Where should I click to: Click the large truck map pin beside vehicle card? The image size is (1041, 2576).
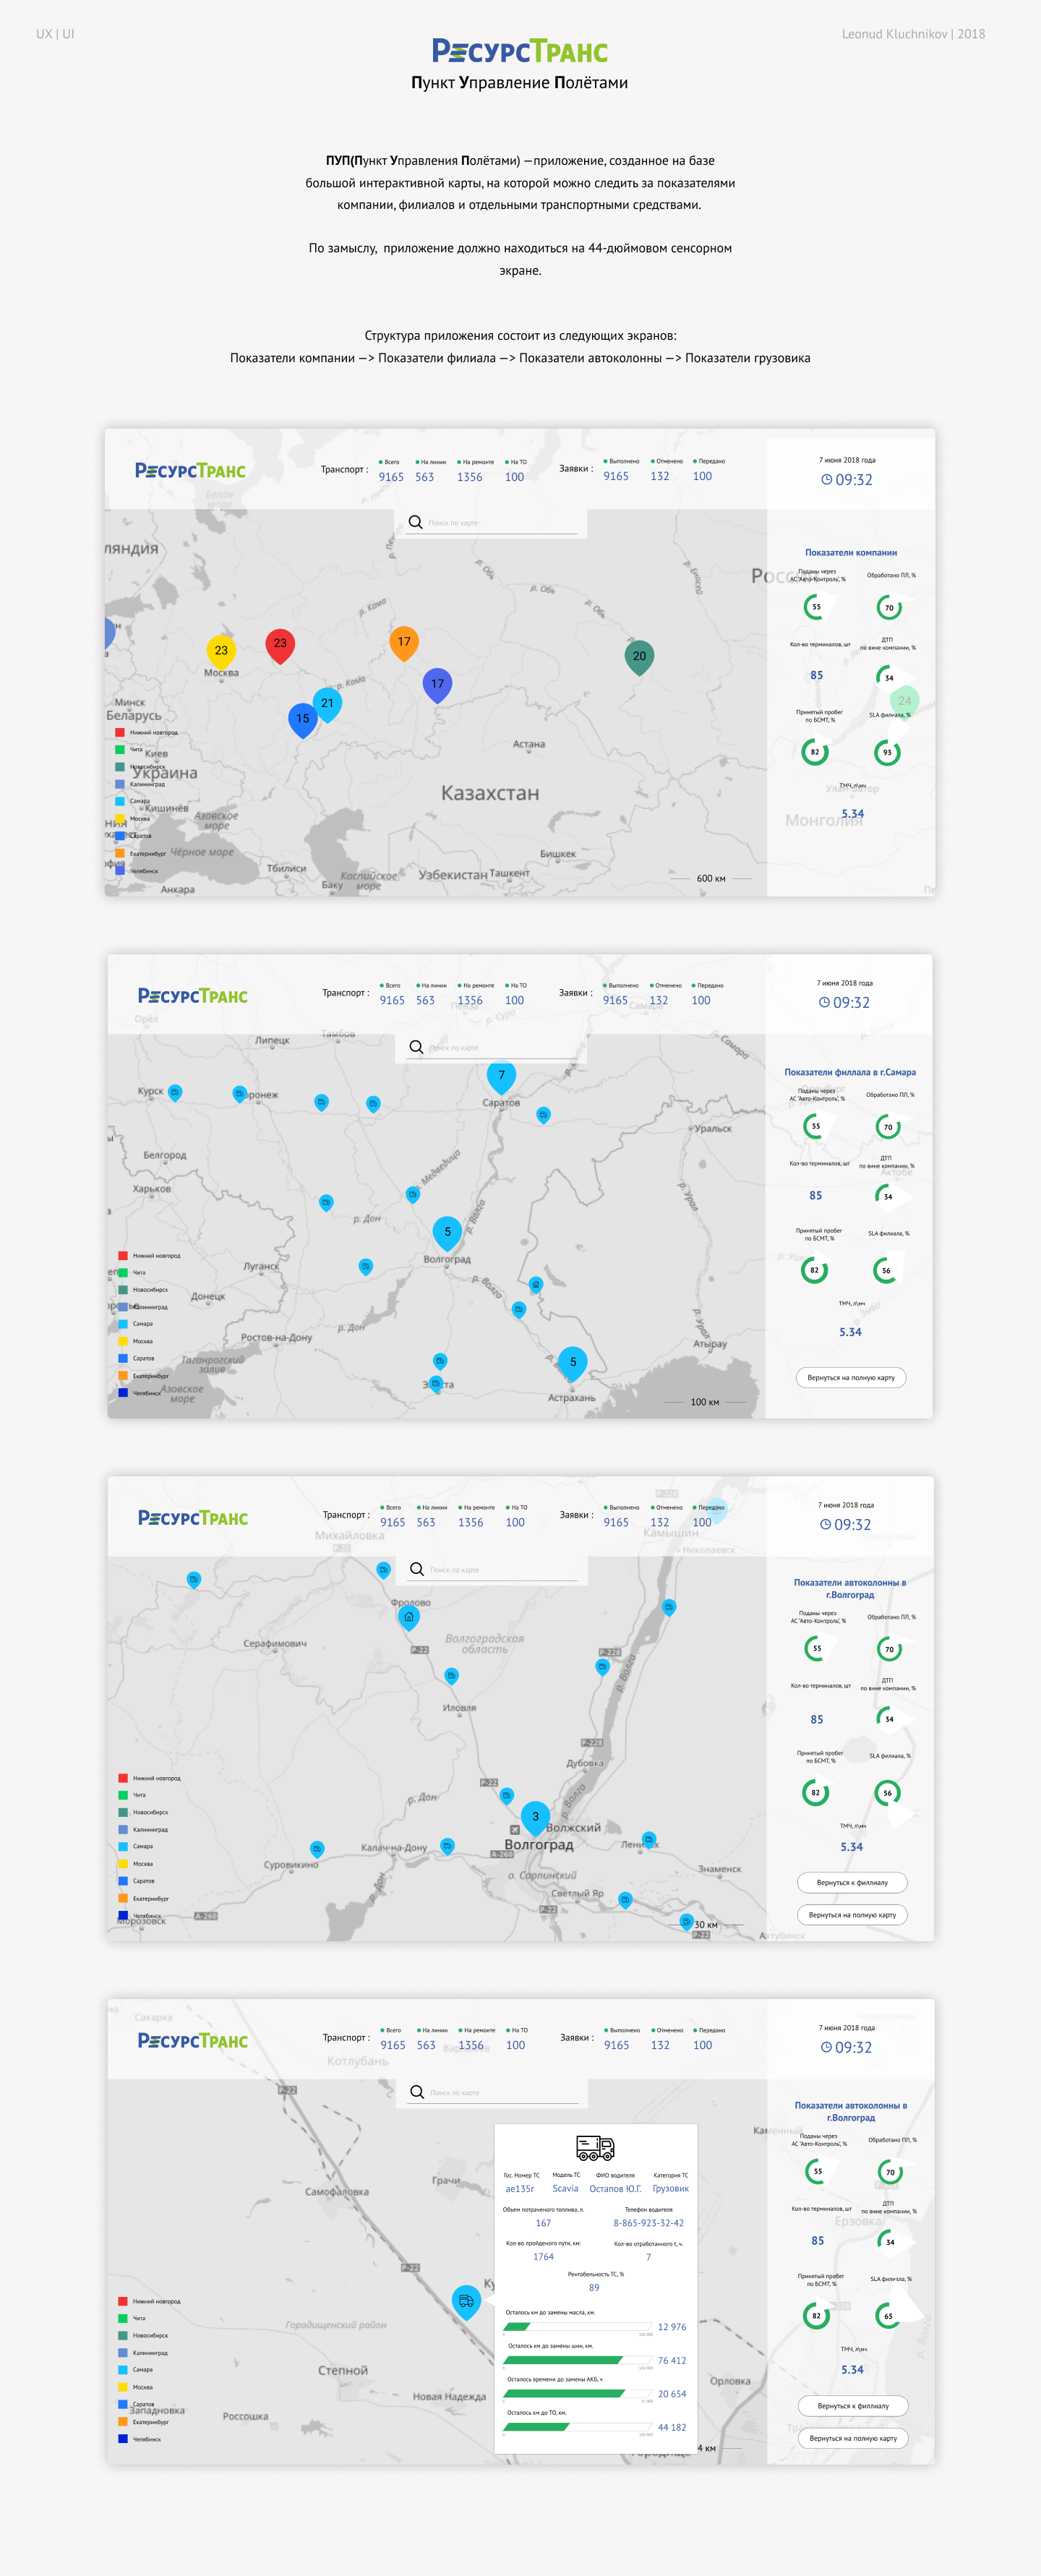click(466, 2300)
